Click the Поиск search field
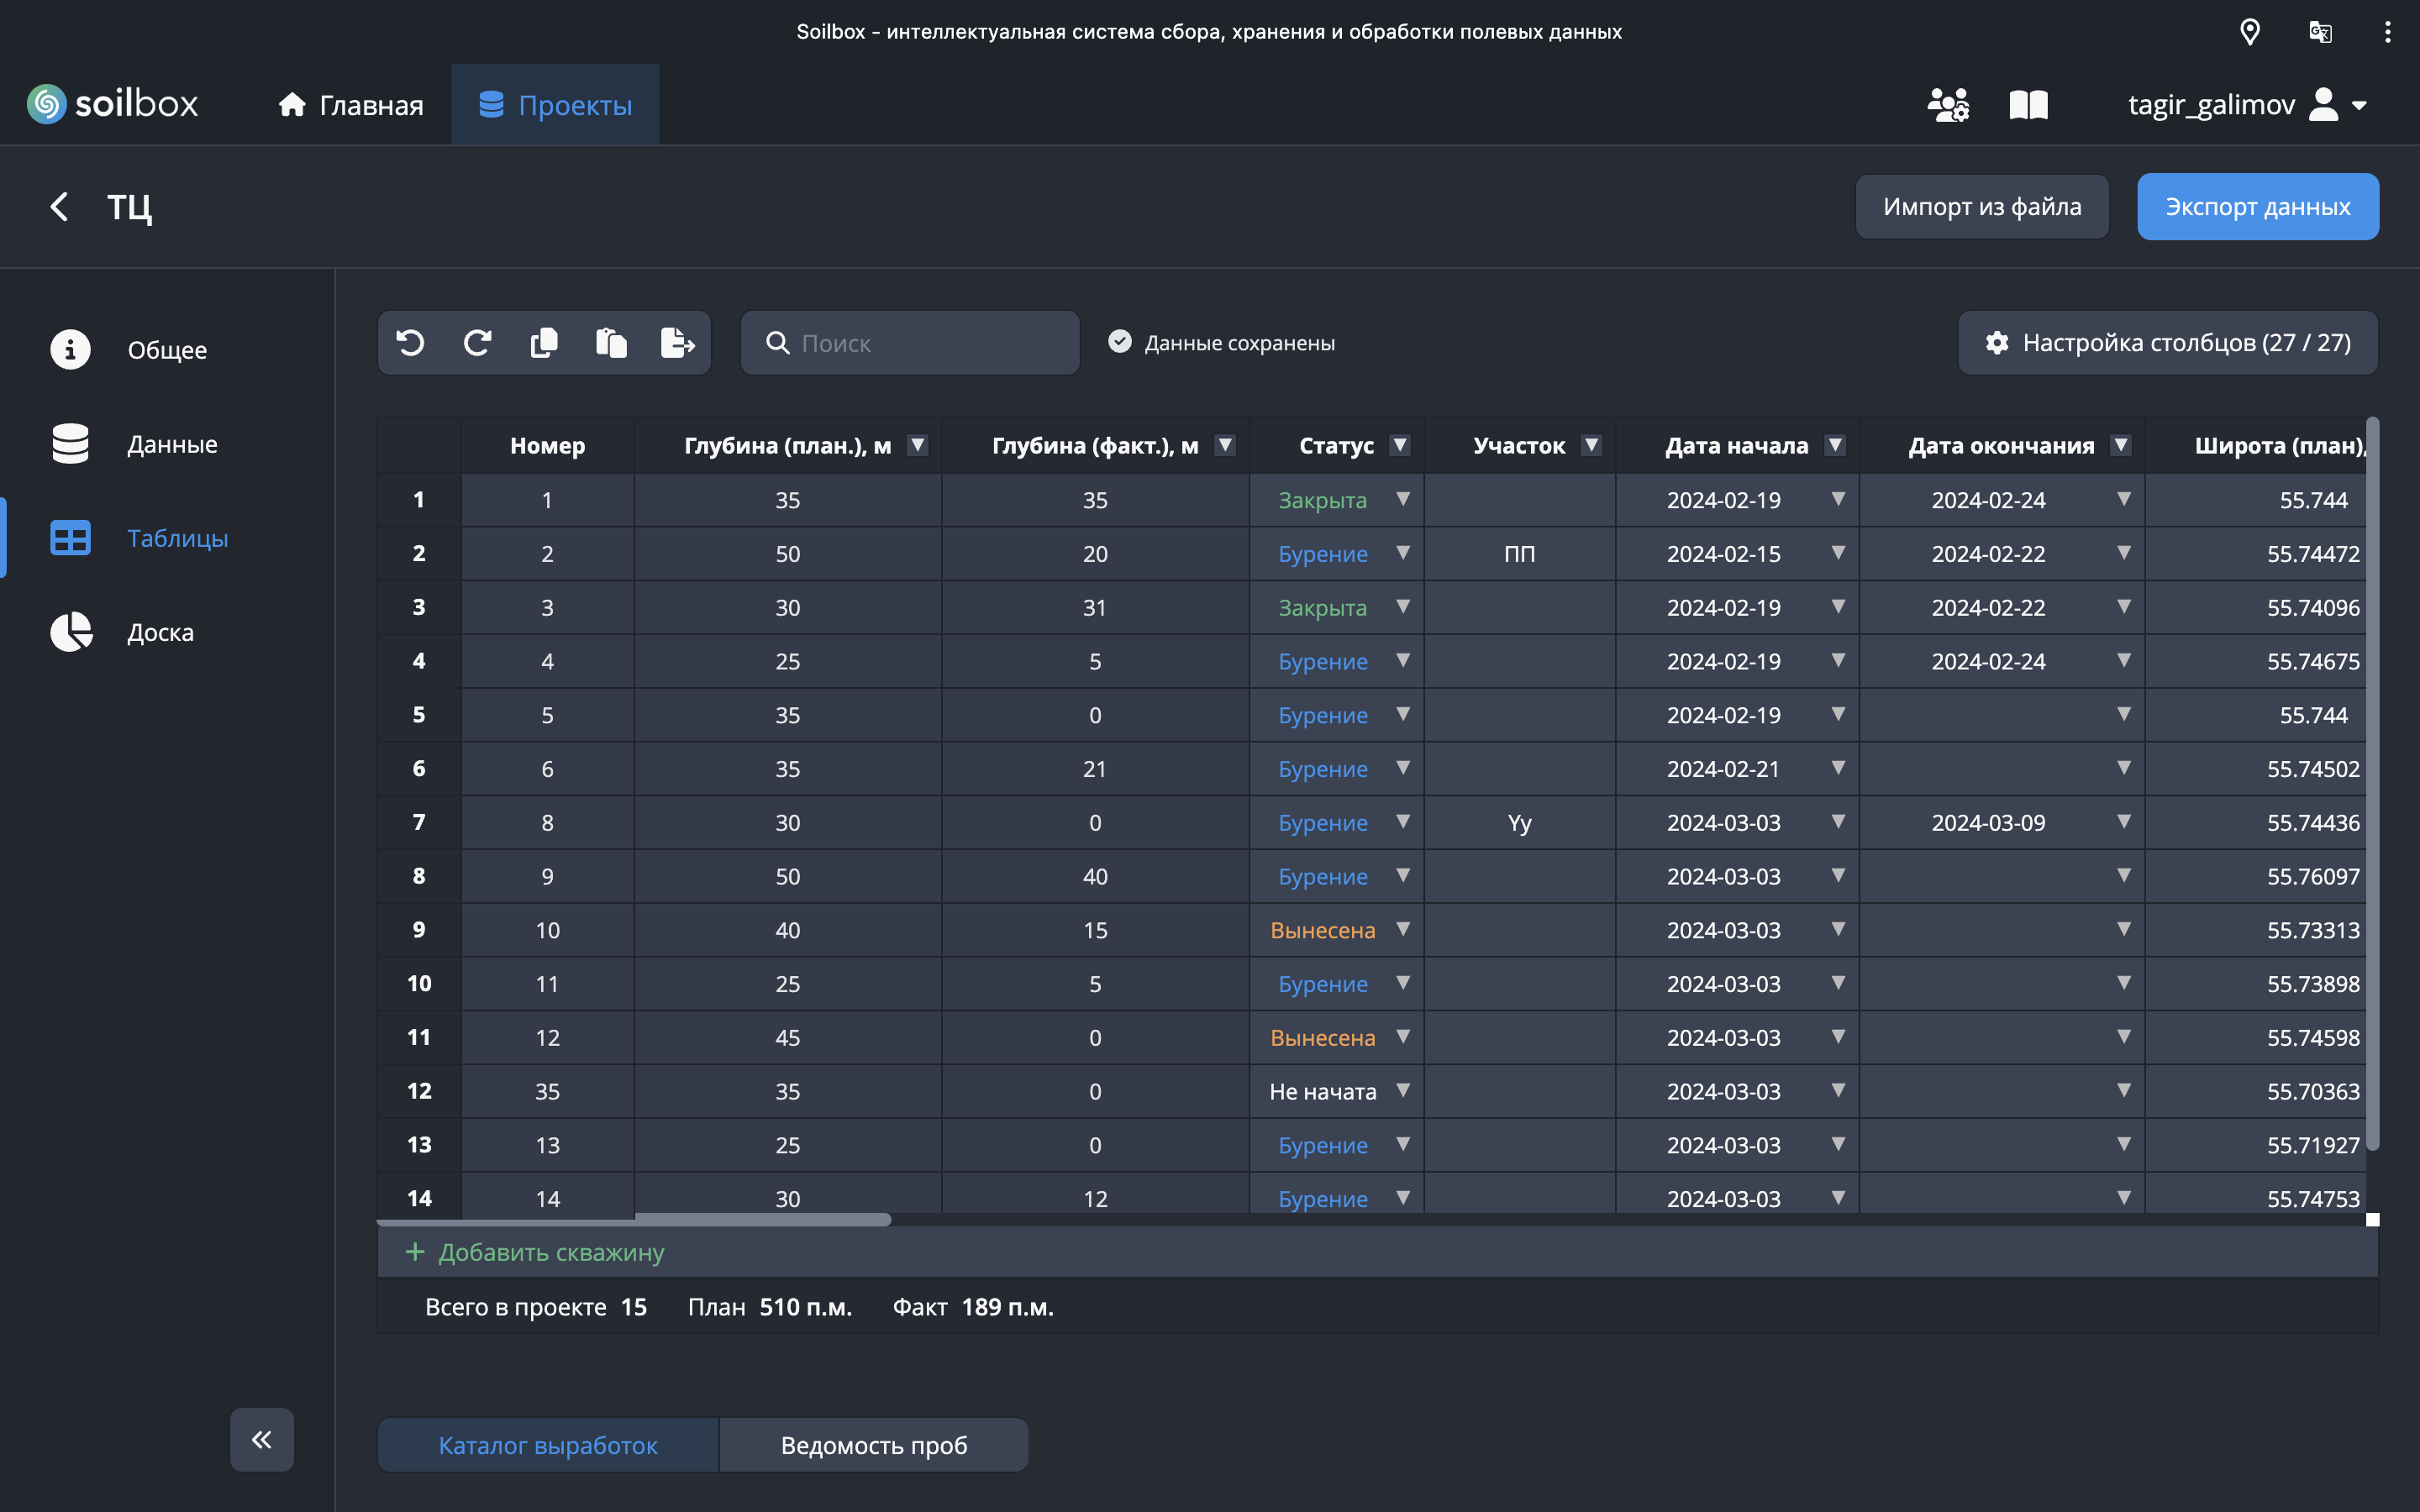 925,343
